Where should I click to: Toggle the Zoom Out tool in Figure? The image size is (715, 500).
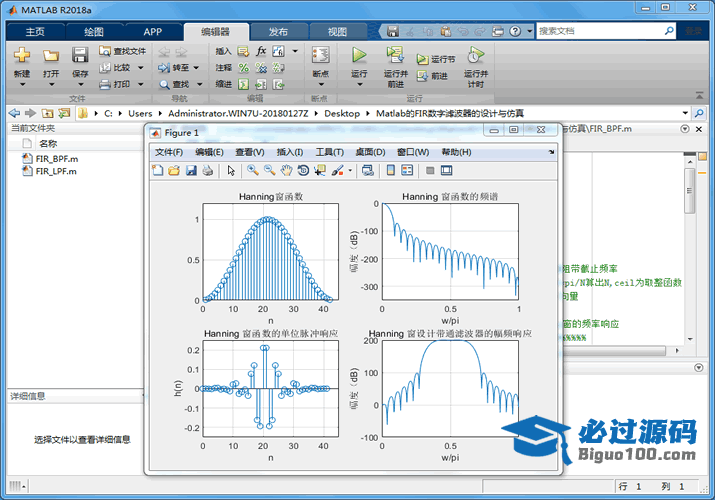269,171
